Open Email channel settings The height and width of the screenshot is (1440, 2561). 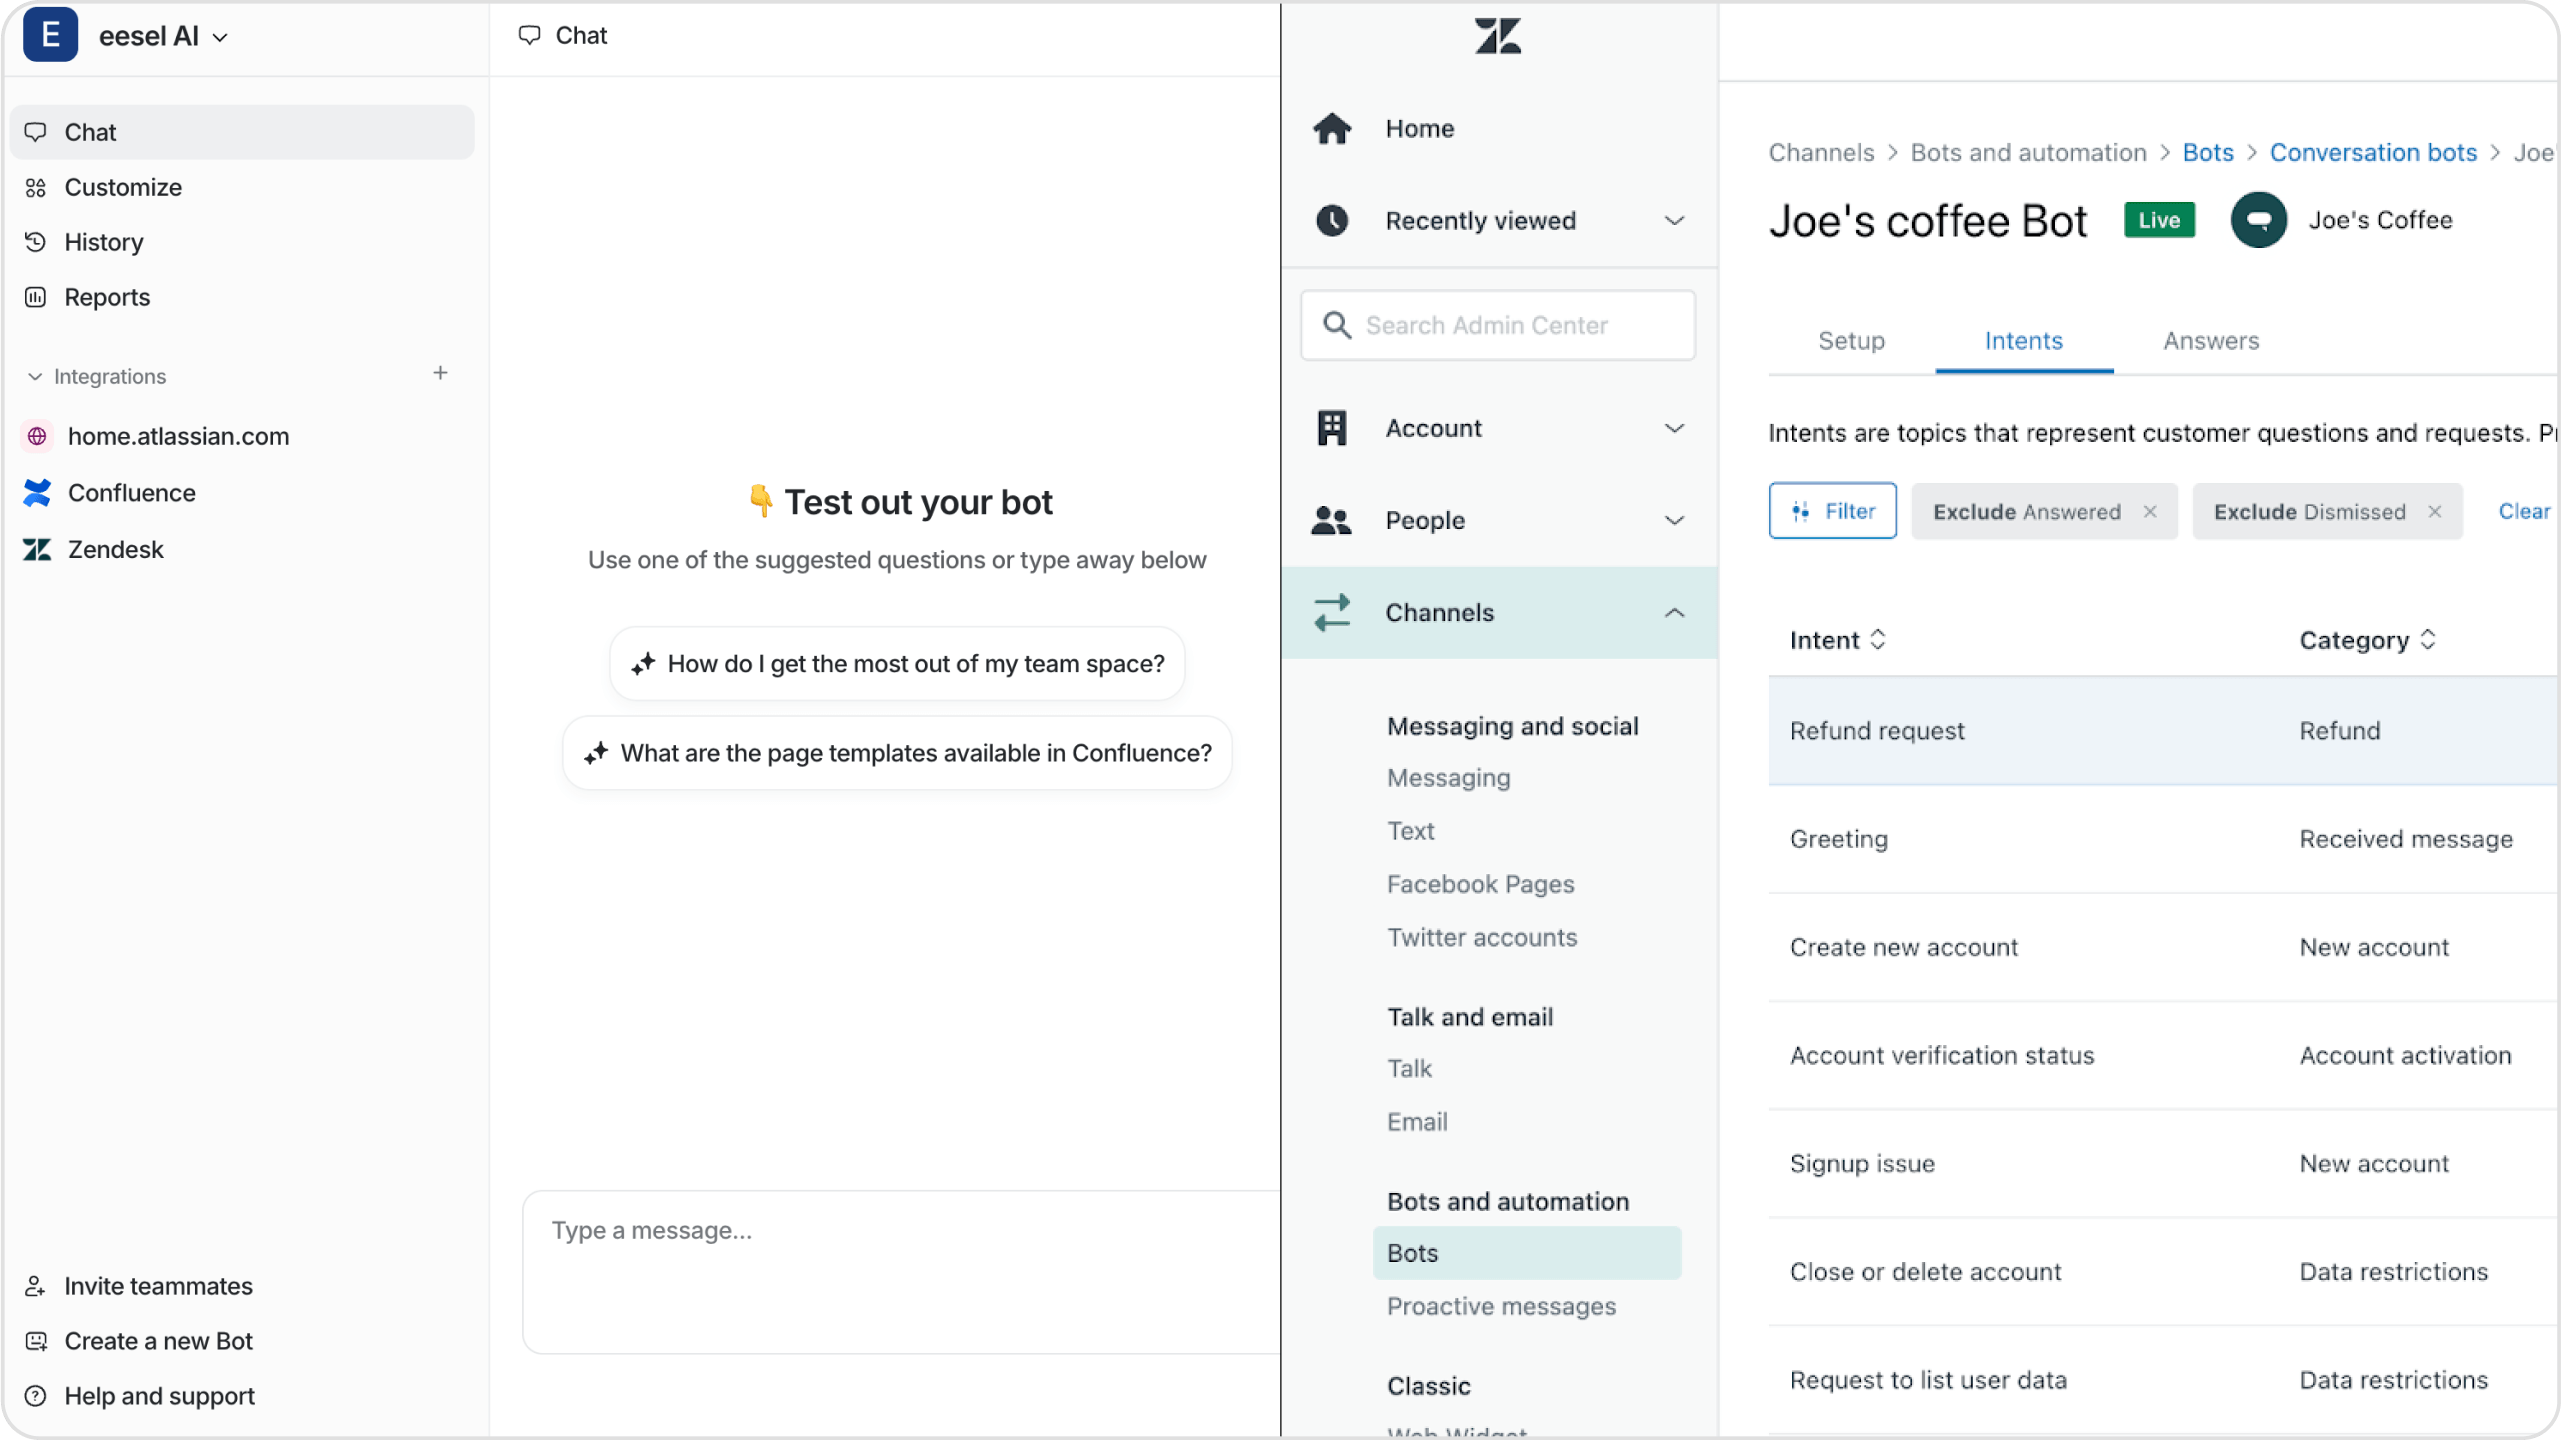pos(1416,1121)
